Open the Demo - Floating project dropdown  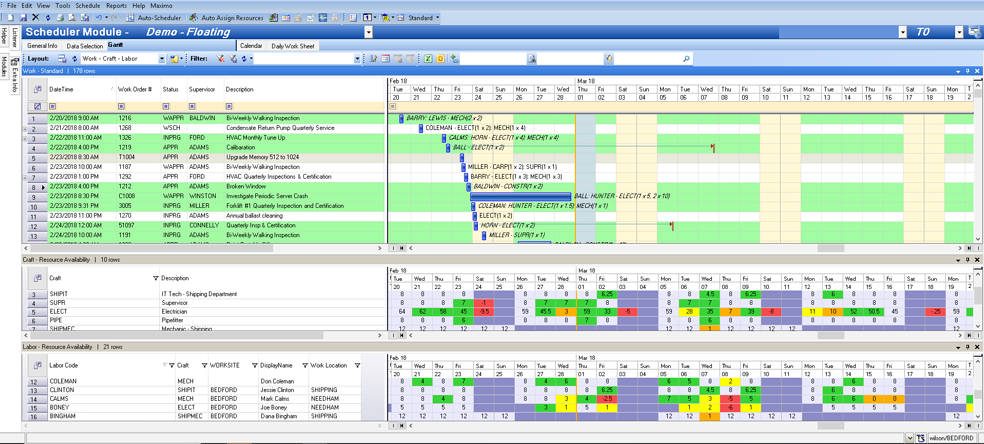368,32
